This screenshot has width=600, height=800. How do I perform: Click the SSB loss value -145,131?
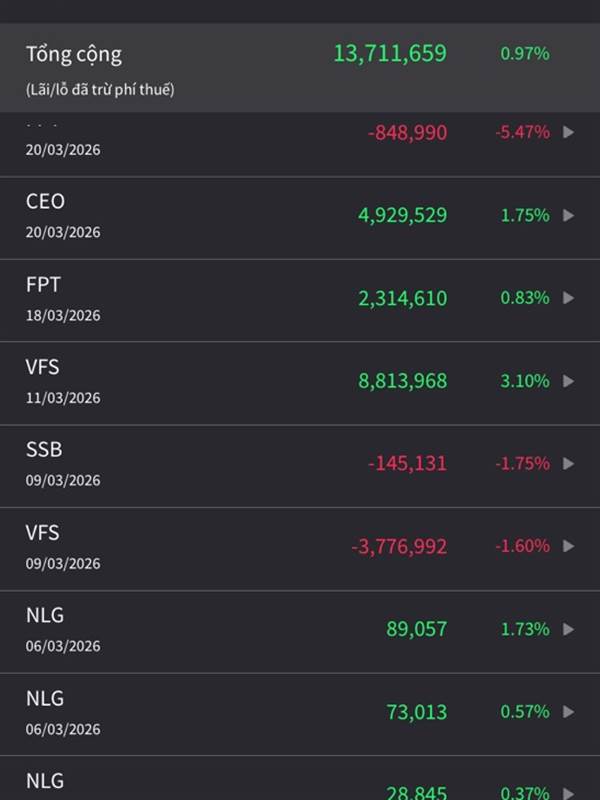(x=407, y=464)
